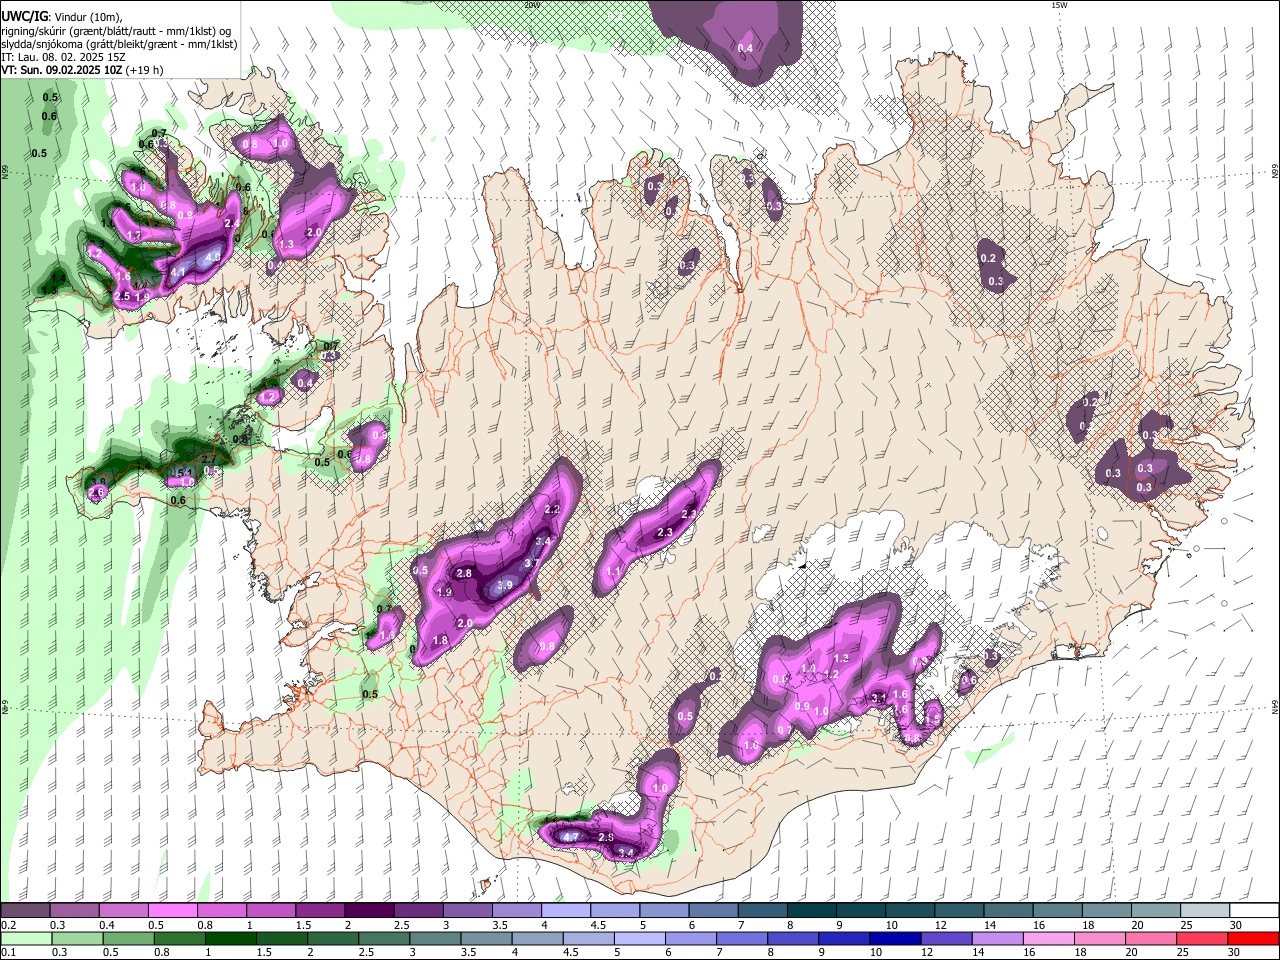Viewport: 1280px width, 960px height.
Task: Select the dark purple 2 swatch on the upper scale
Action: [369, 910]
